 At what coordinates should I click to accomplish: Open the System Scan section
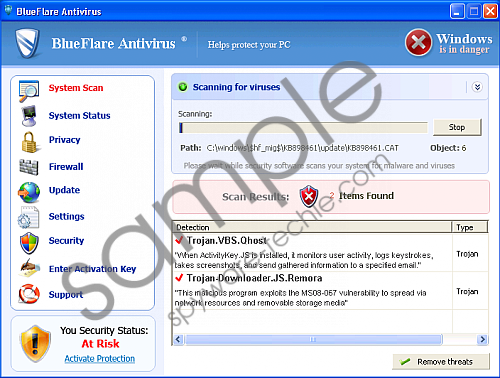point(76,88)
